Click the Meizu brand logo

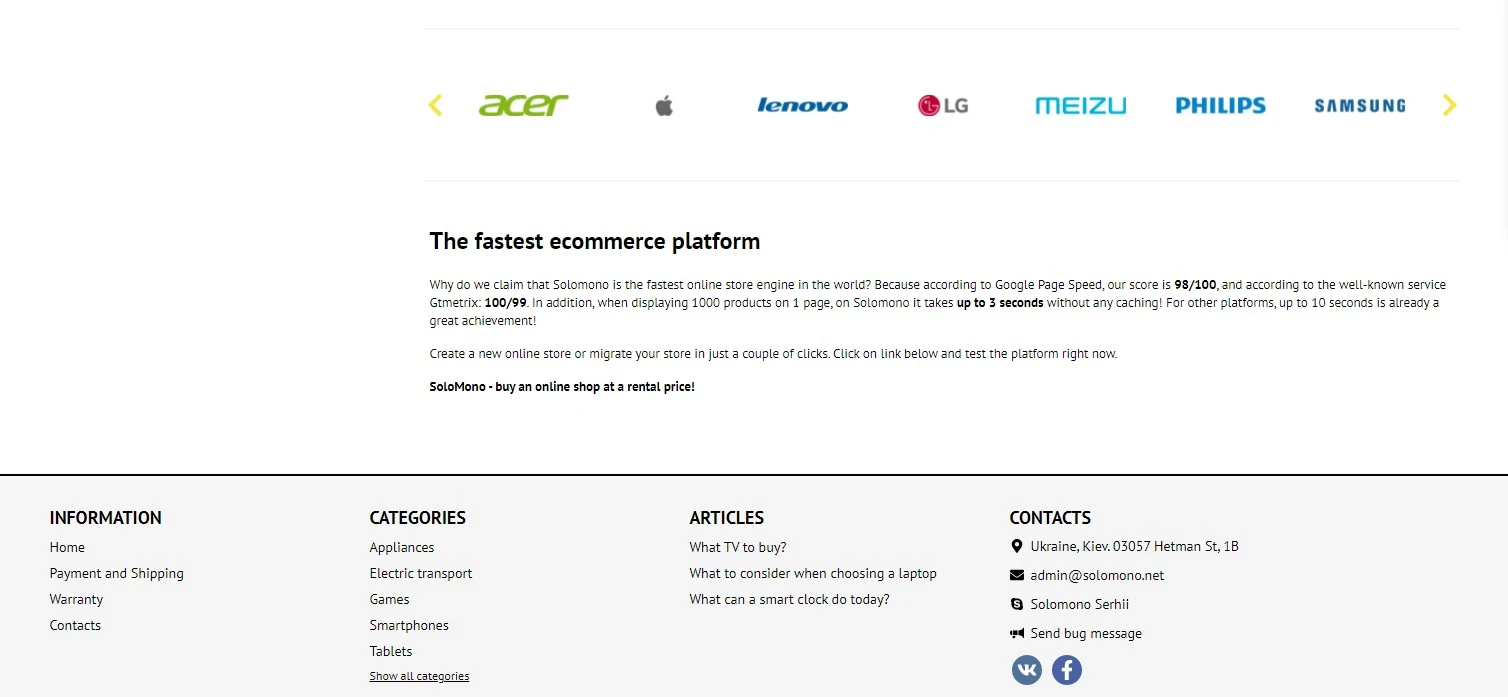coord(1080,104)
